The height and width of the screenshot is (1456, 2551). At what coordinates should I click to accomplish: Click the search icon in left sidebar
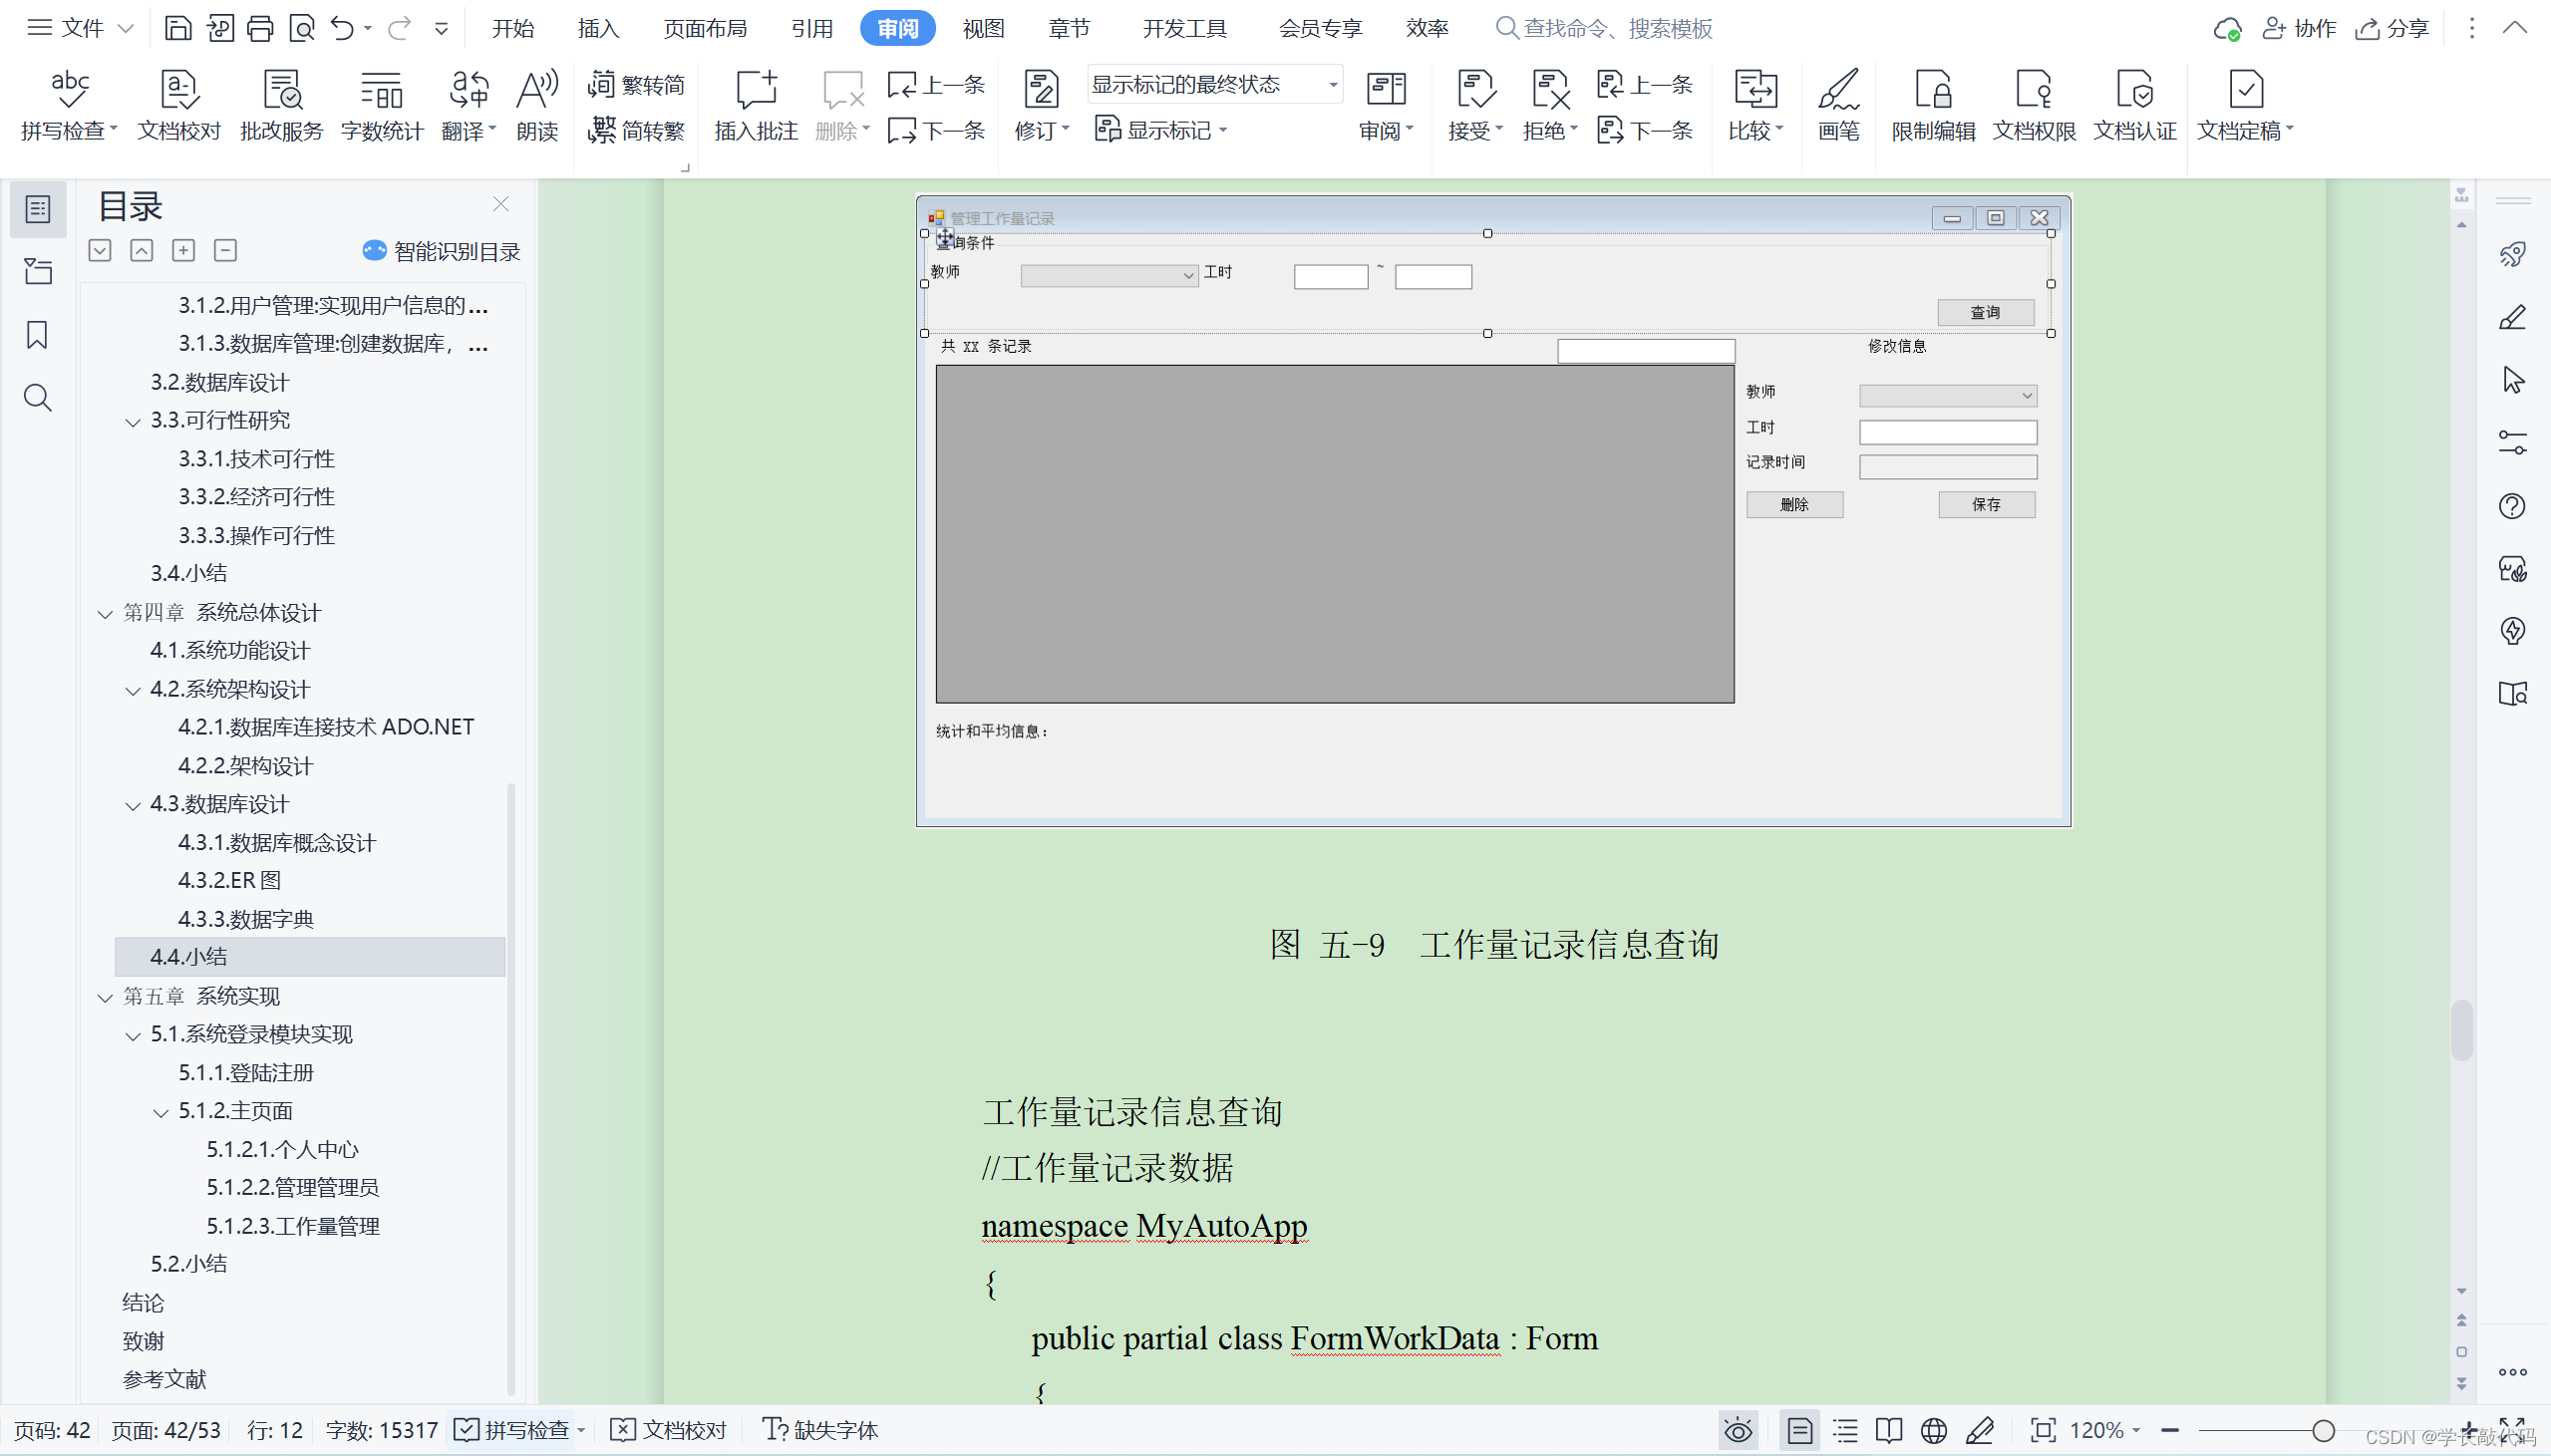37,398
